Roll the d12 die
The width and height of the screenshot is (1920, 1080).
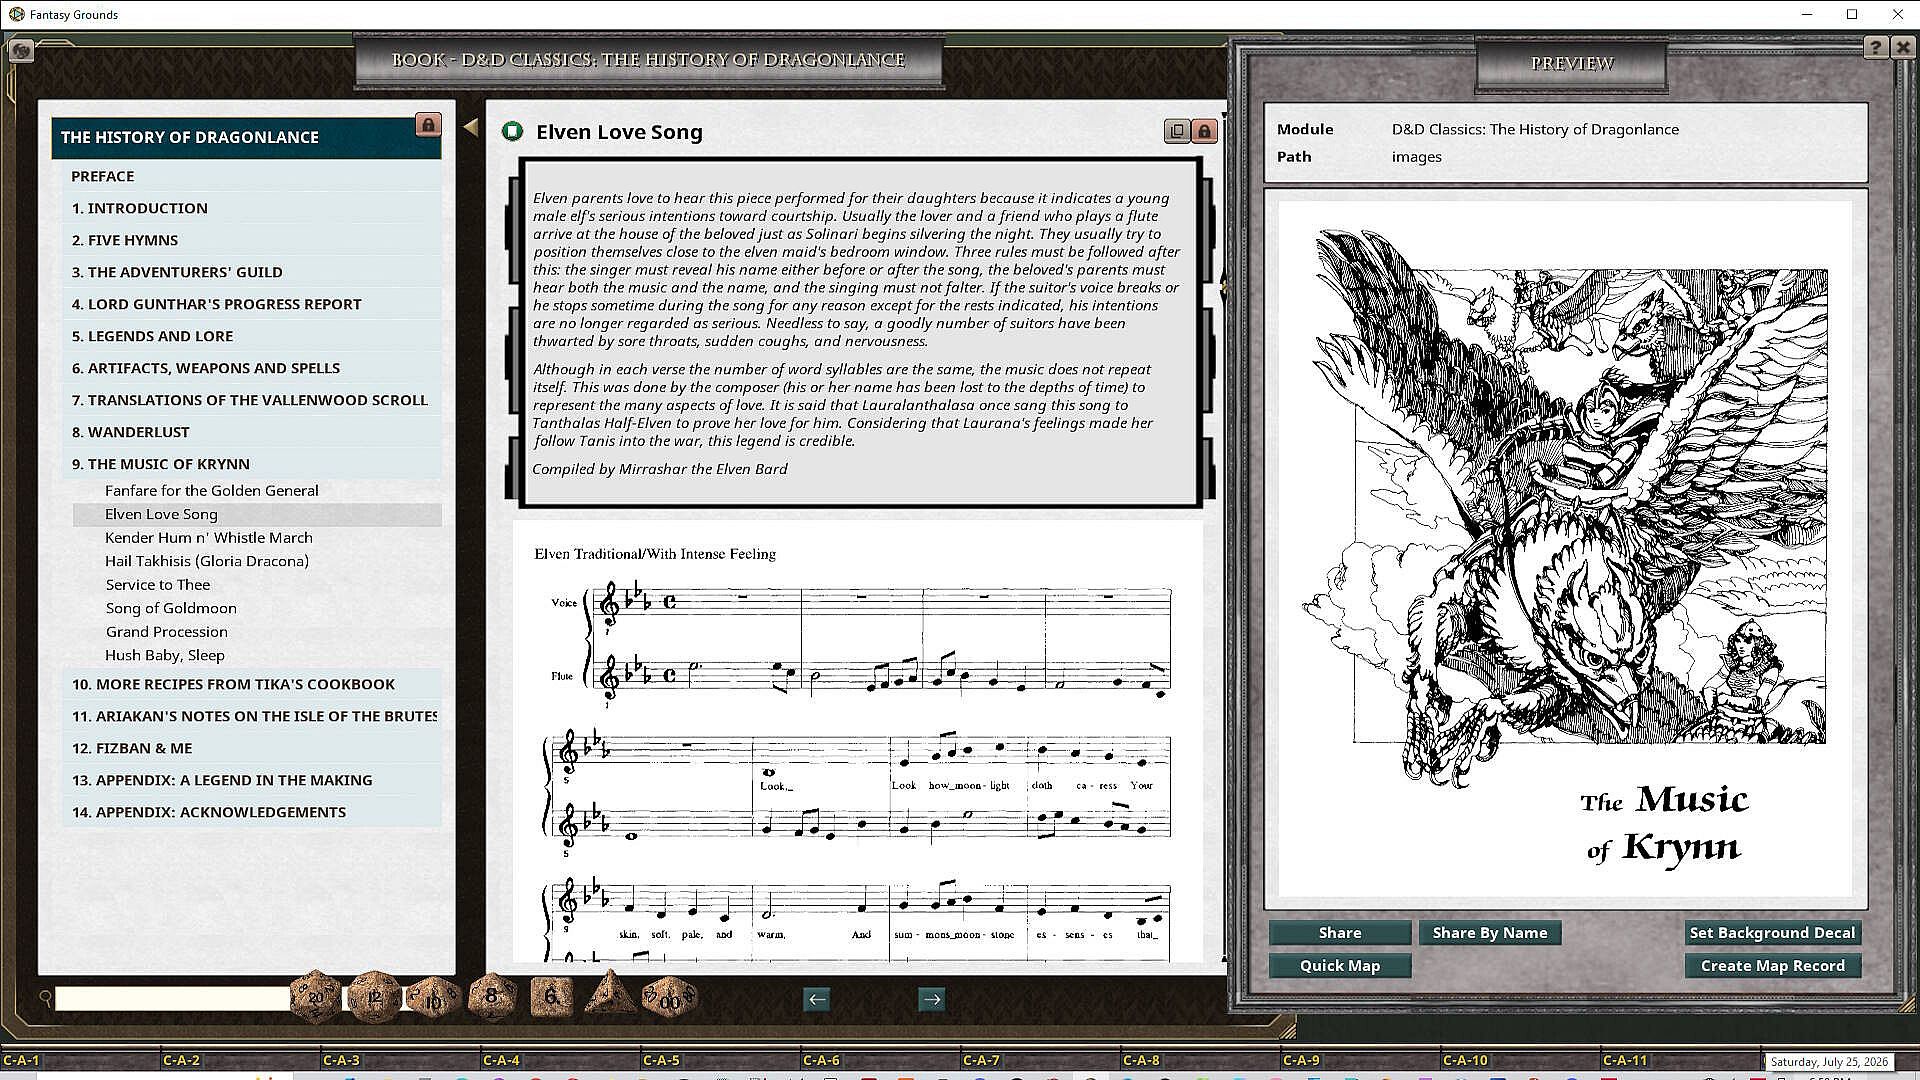375,997
